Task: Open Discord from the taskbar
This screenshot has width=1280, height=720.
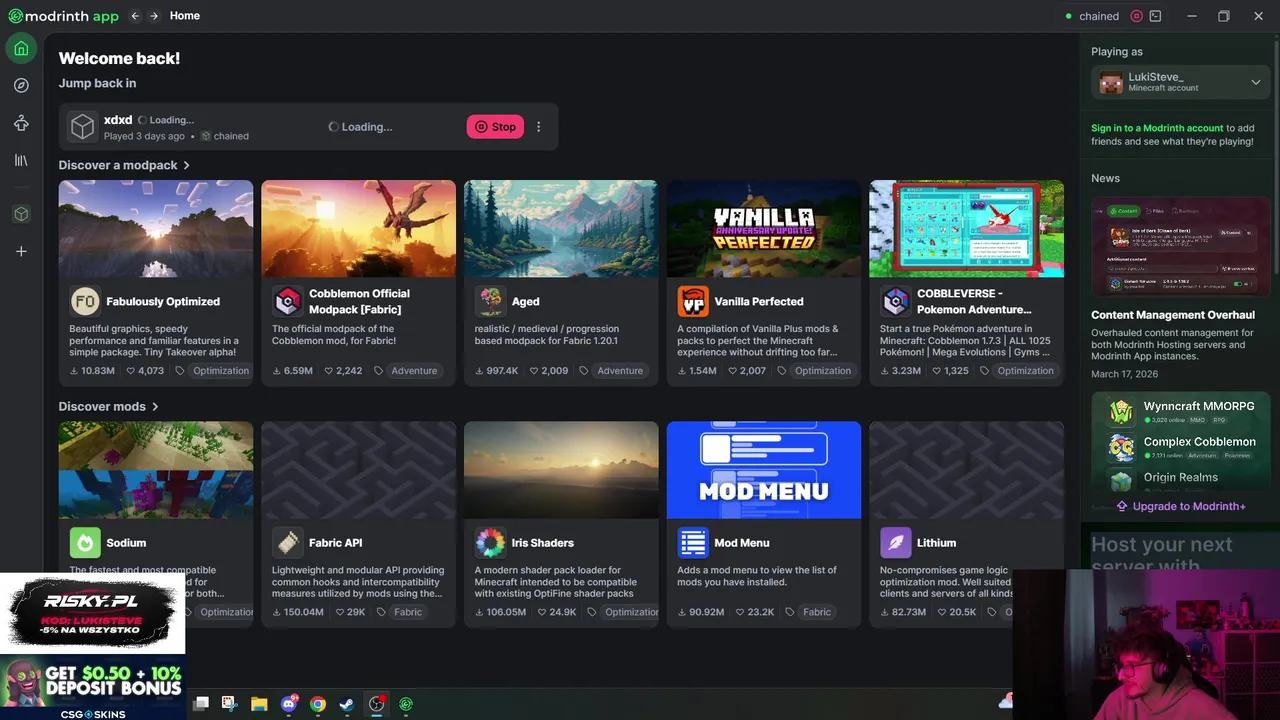Action: (x=289, y=704)
